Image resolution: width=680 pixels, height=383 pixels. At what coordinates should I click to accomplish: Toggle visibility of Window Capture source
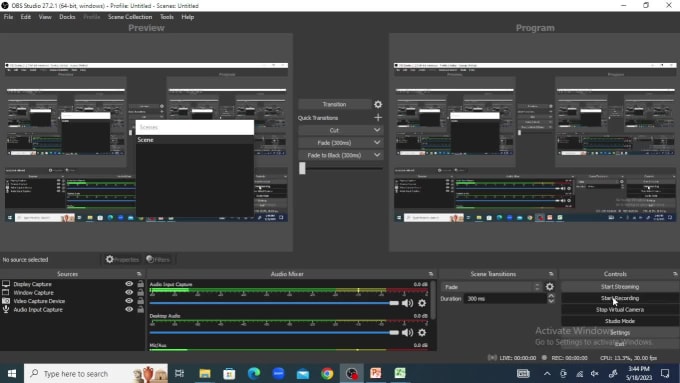coord(129,292)
